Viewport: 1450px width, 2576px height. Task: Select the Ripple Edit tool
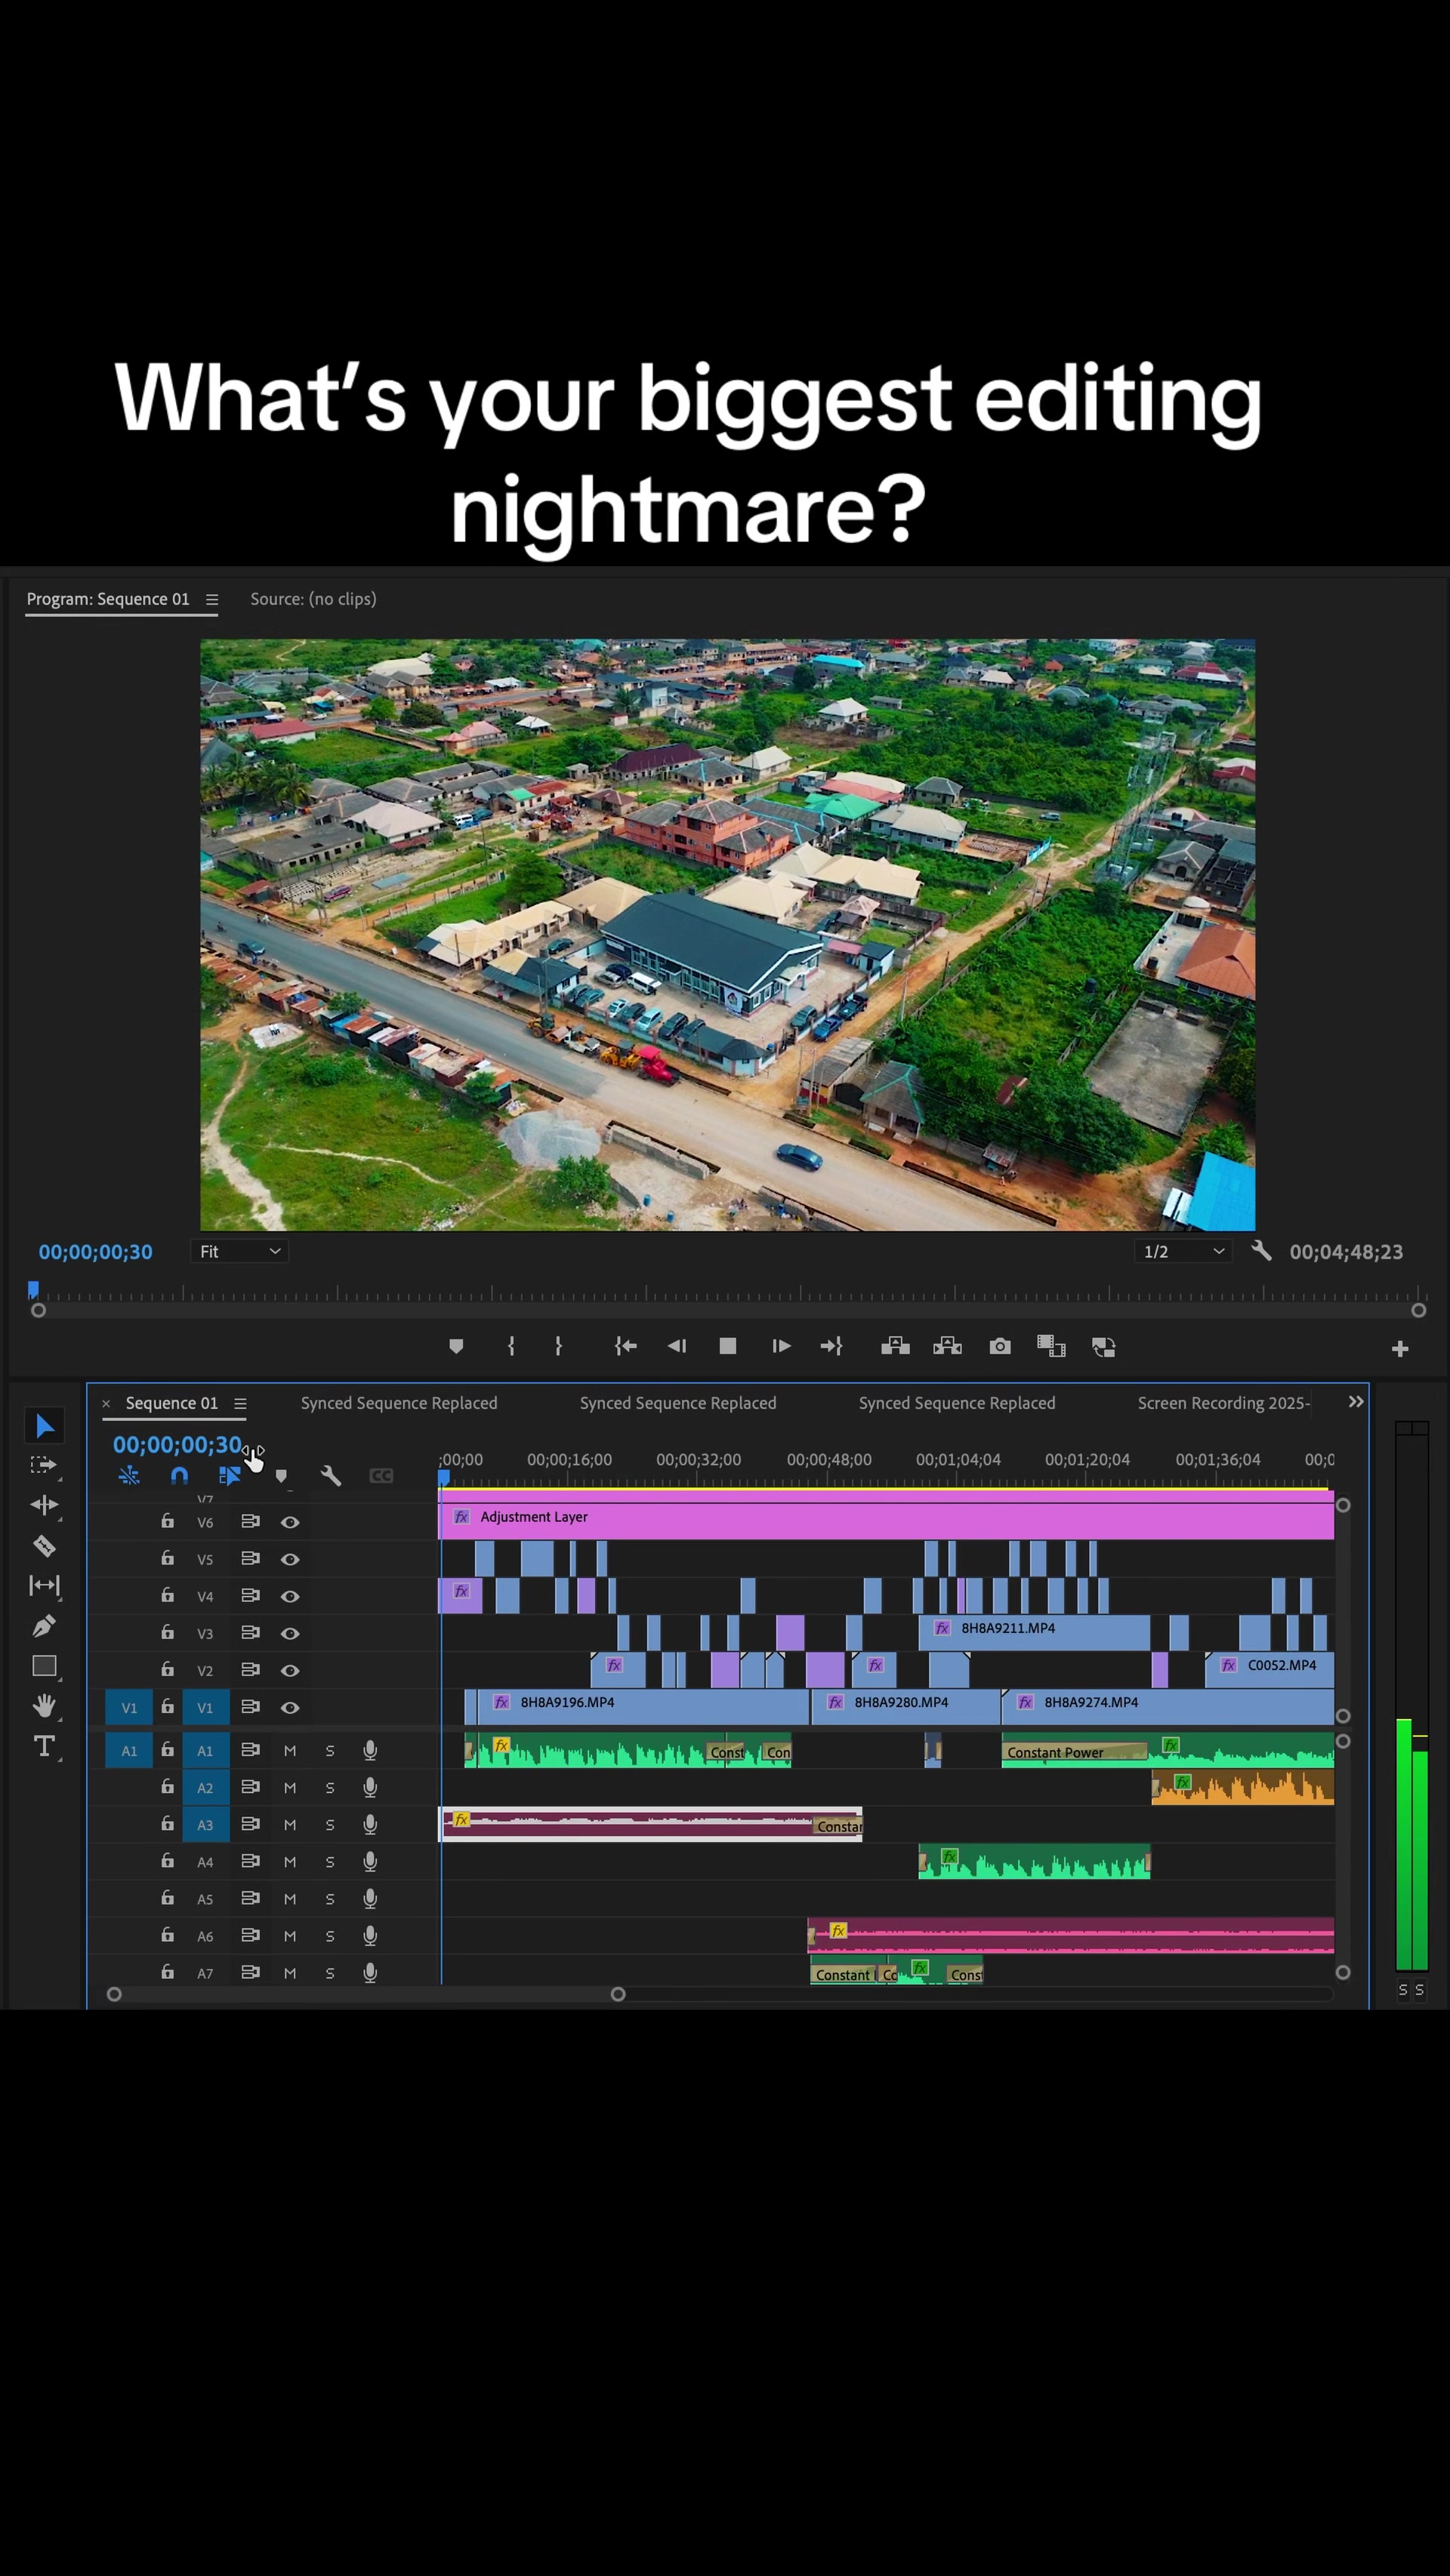(44, 1505)
